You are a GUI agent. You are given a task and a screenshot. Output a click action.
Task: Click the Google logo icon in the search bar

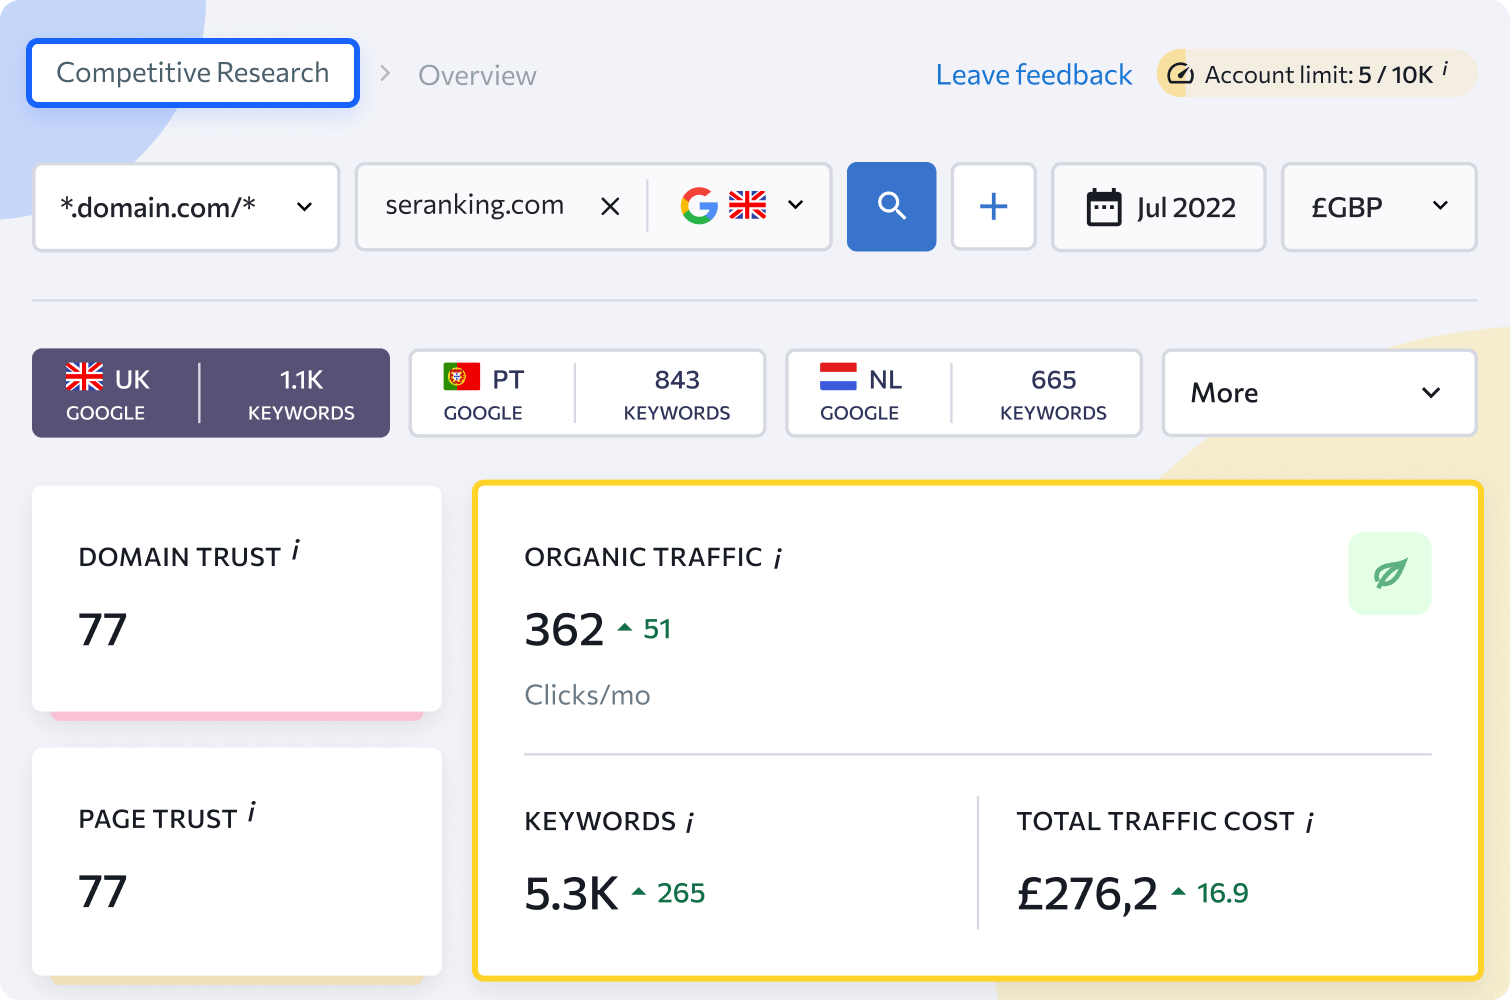point(699,206)
